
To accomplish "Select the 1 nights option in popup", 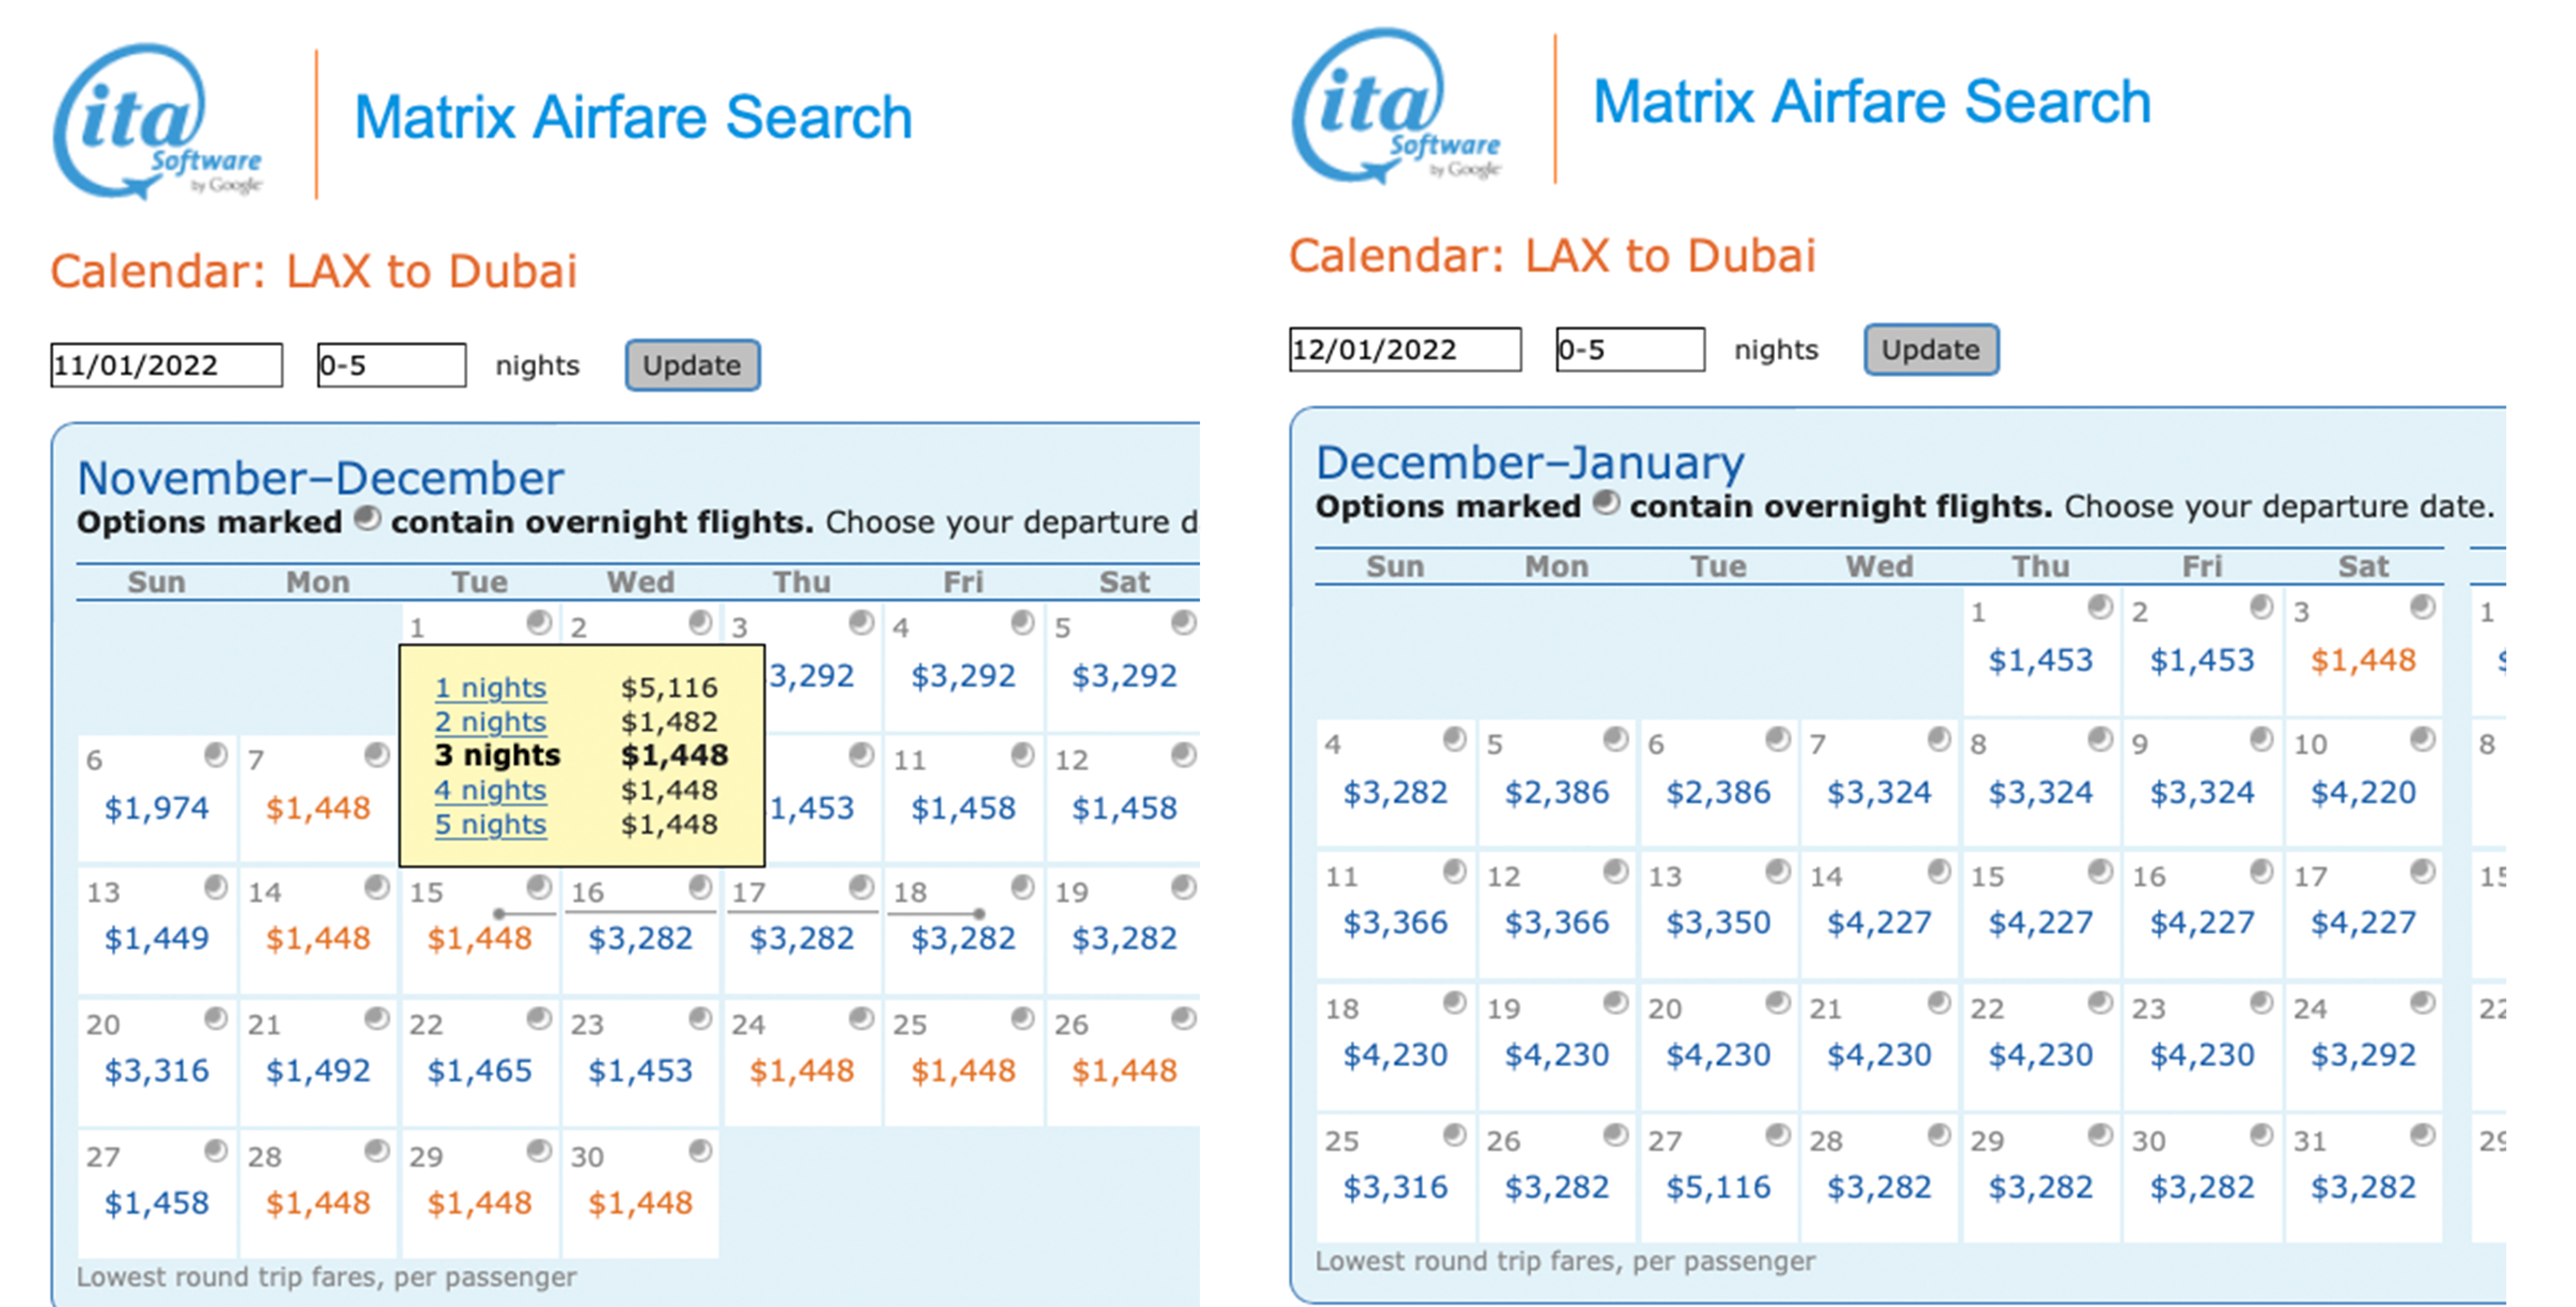I will click(x=490, y=688).
